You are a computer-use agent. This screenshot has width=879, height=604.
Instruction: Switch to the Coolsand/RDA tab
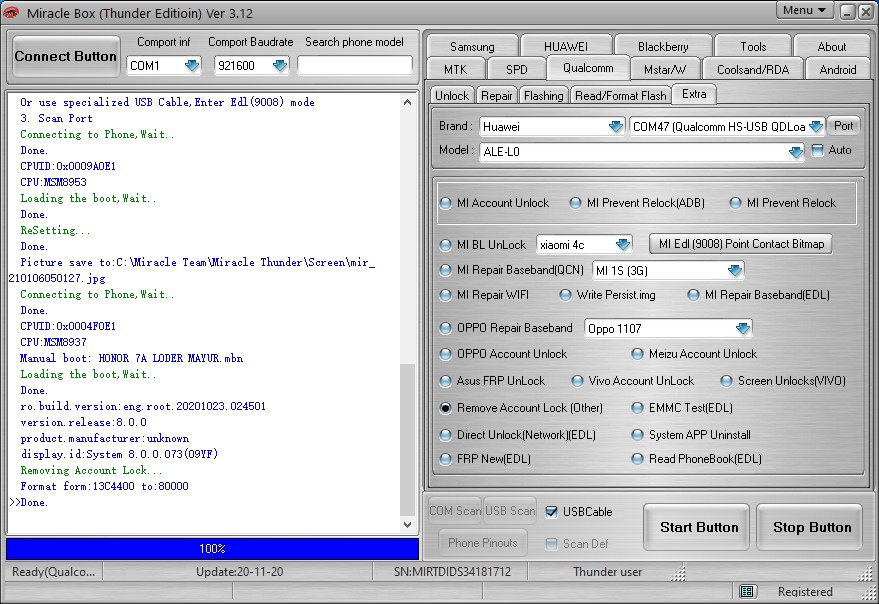[x=753, y=70]
